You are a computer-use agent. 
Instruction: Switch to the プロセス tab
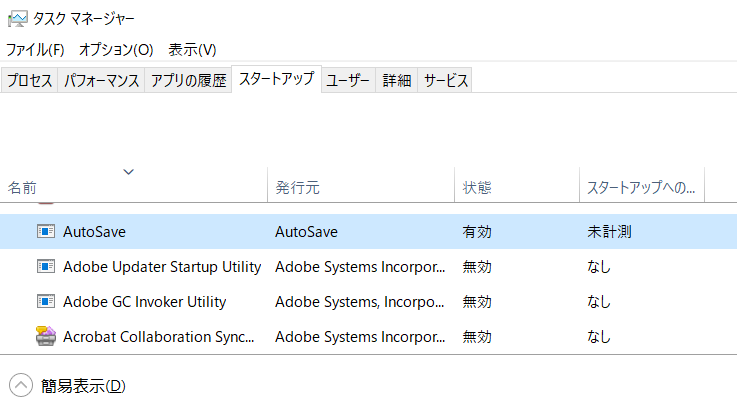click(x=29, y=80)
